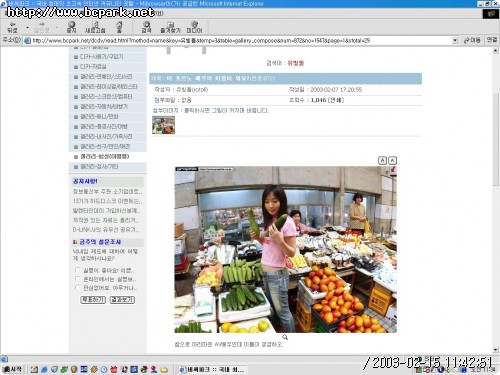Expand the address bar dropdown arrow
This screenshot has height=375, width=500.
pyautogui.click(x=455, y=40)
